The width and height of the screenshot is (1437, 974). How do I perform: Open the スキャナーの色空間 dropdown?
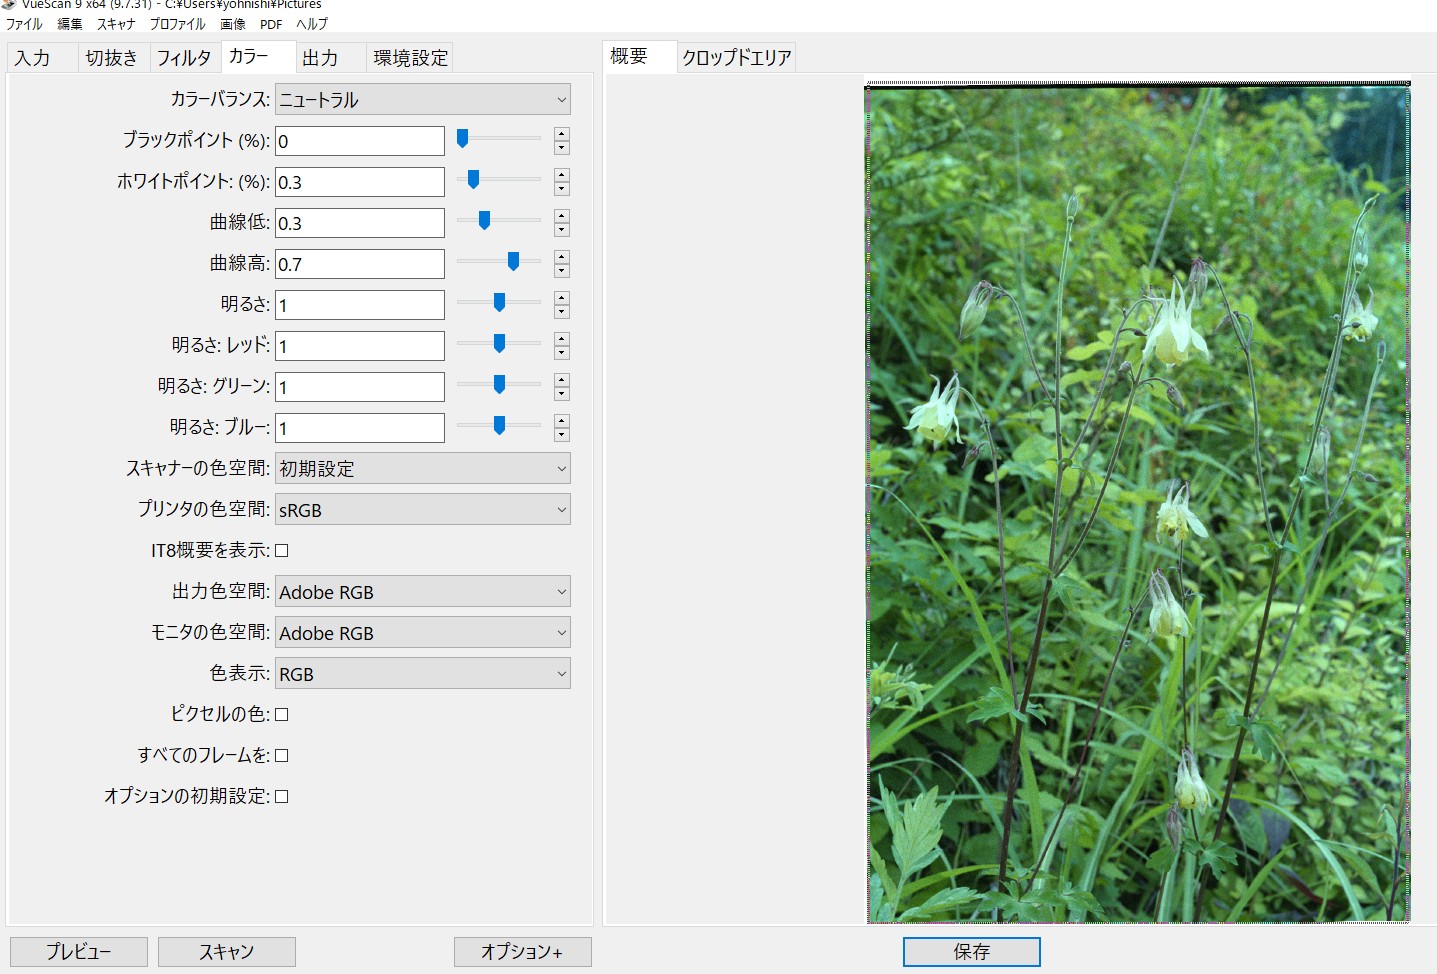click(422, 468)
